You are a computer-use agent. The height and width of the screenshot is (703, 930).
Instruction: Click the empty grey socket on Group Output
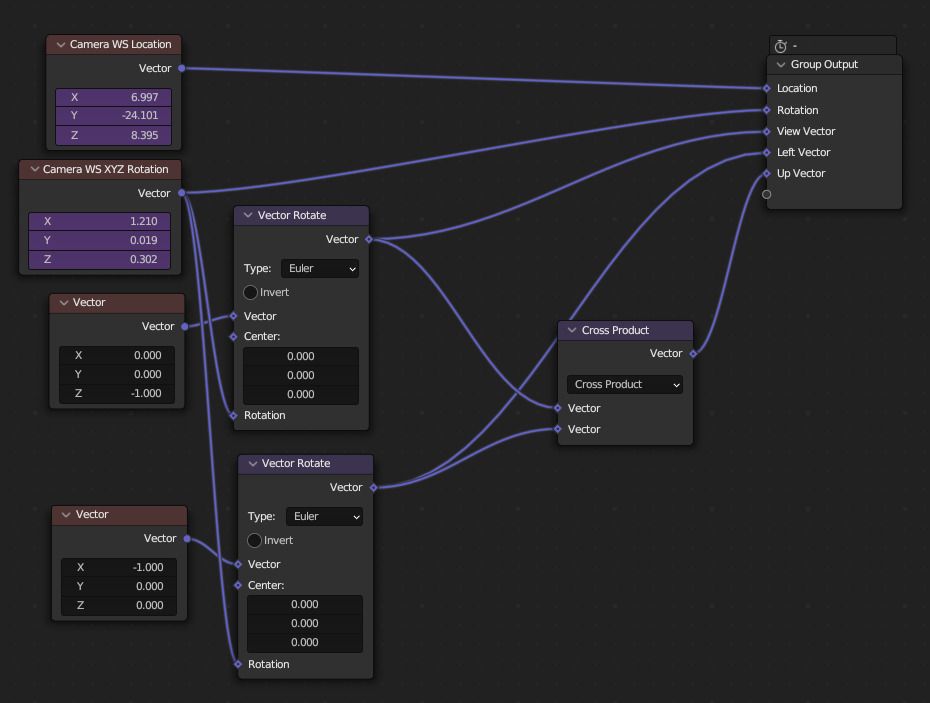[767, 195]
